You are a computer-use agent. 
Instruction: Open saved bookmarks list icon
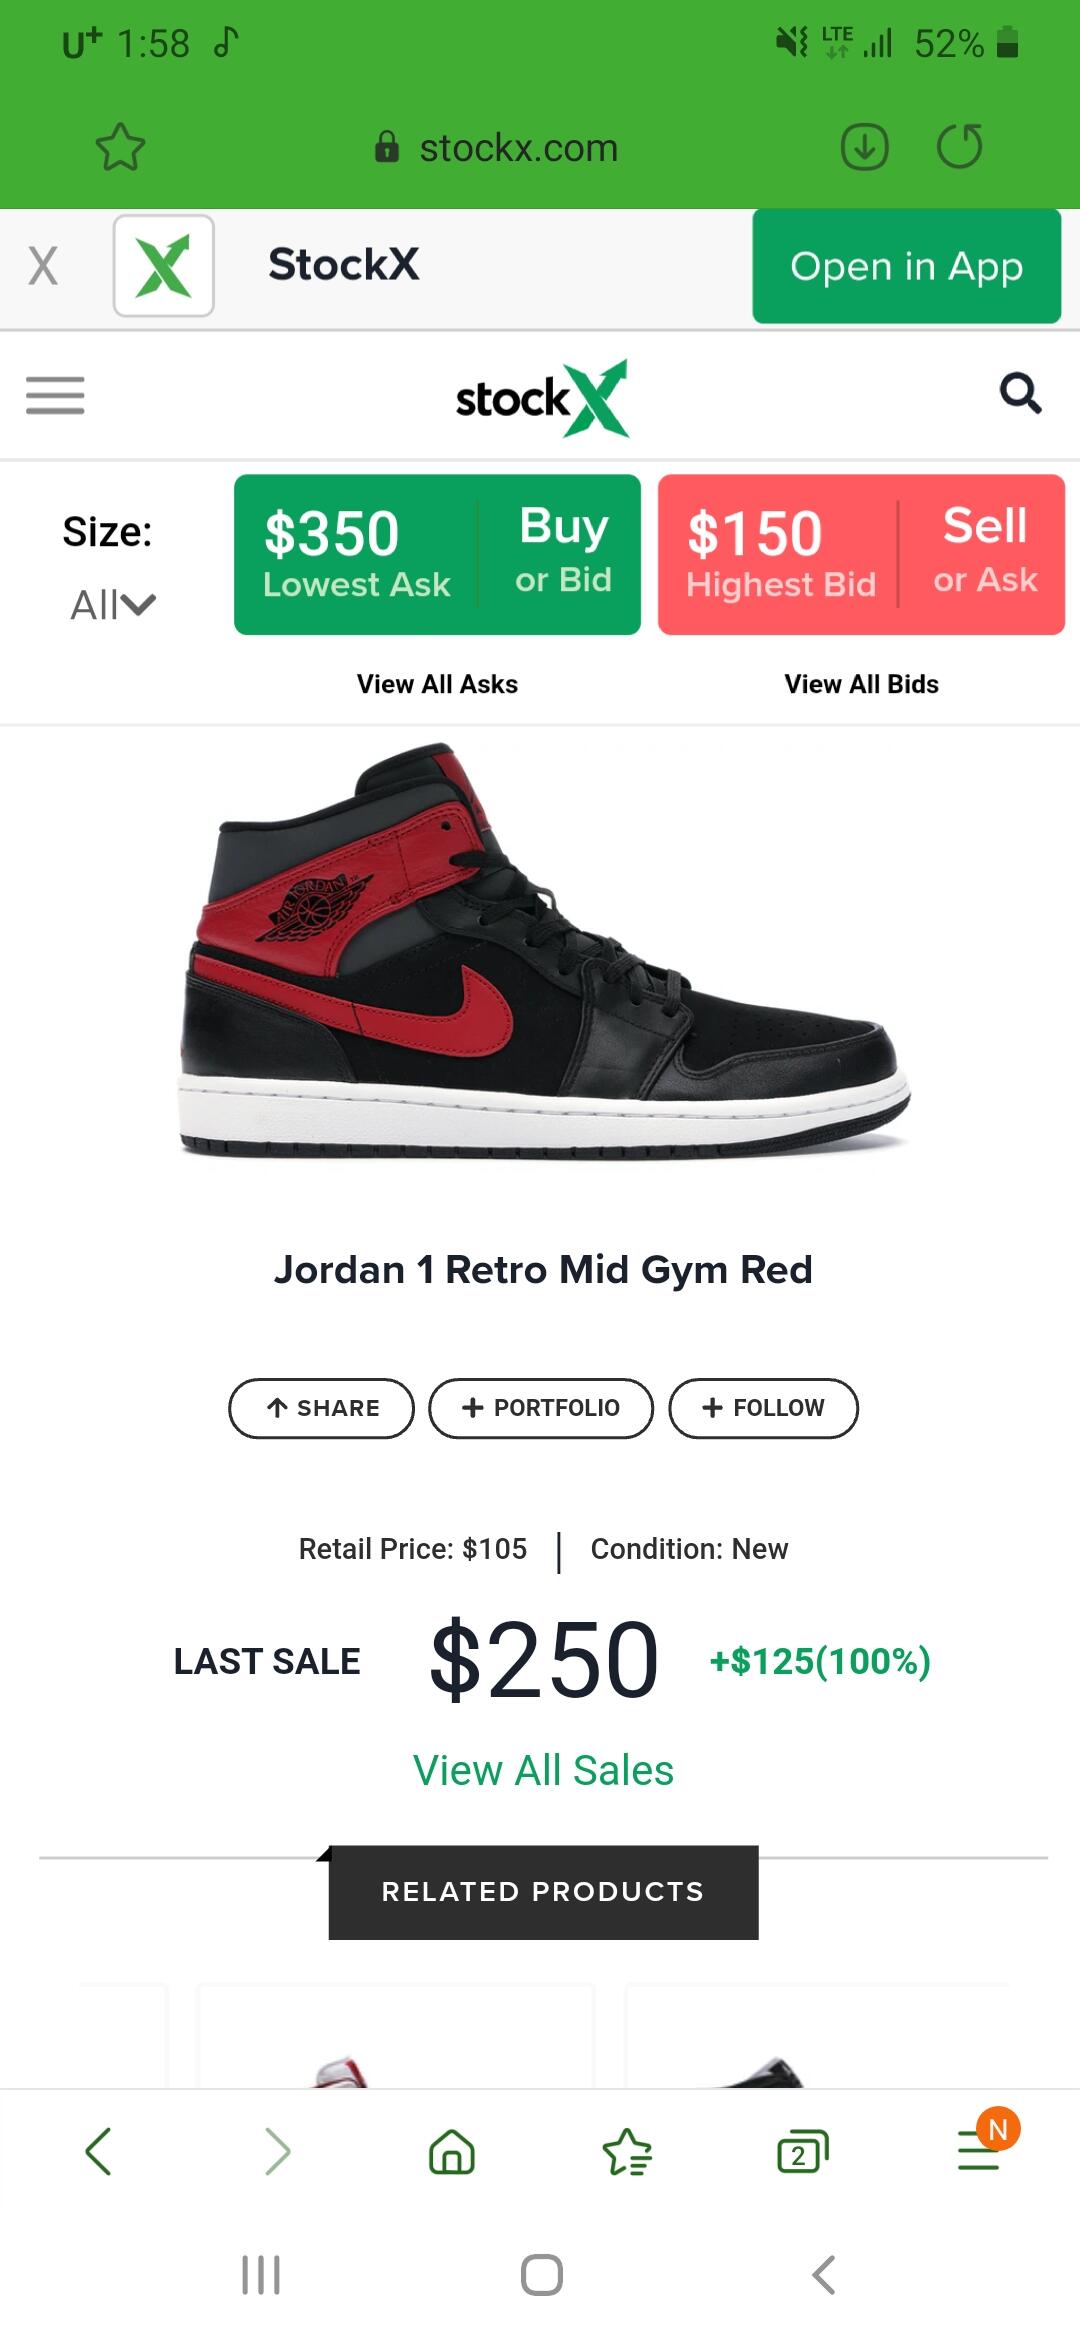(627, 2151)
